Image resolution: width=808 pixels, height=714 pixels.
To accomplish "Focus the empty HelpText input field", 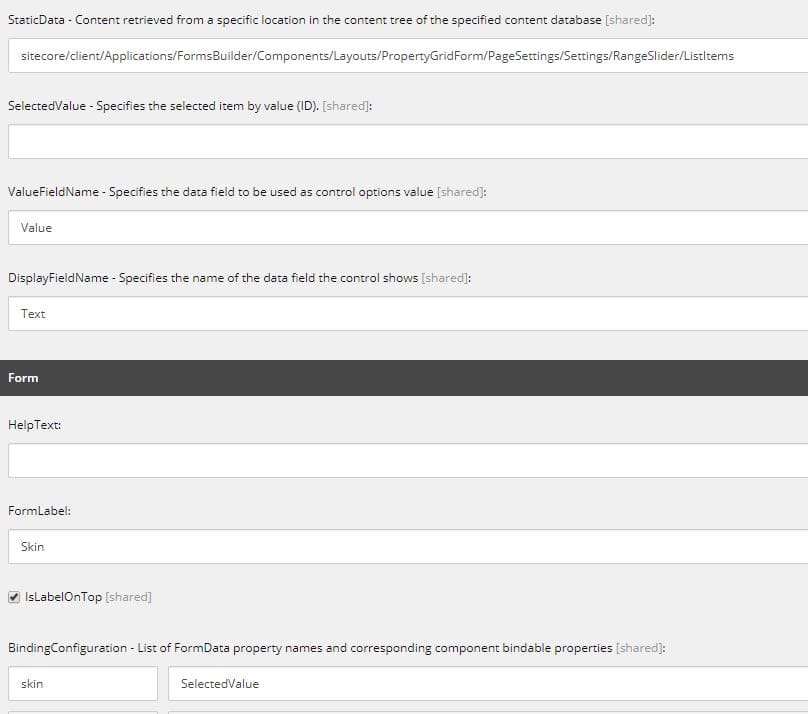I will [x=408, y=461].
